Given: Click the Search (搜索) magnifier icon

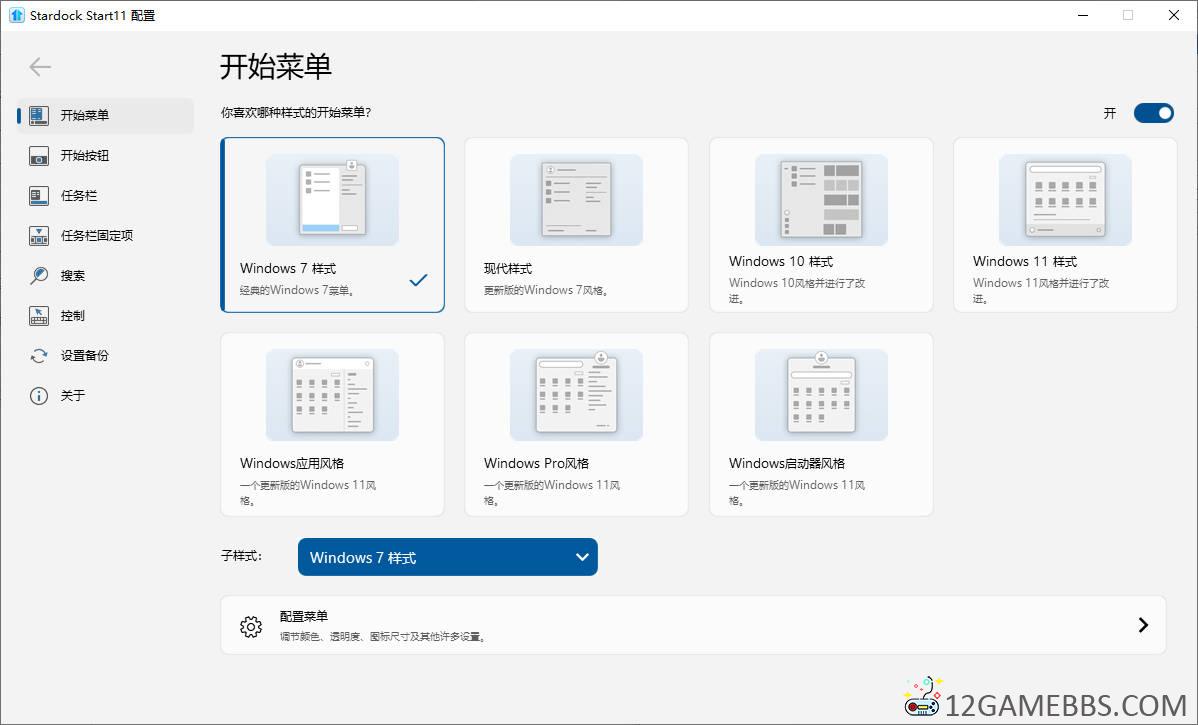Looking at the screenshot, I should pos(39,276).
